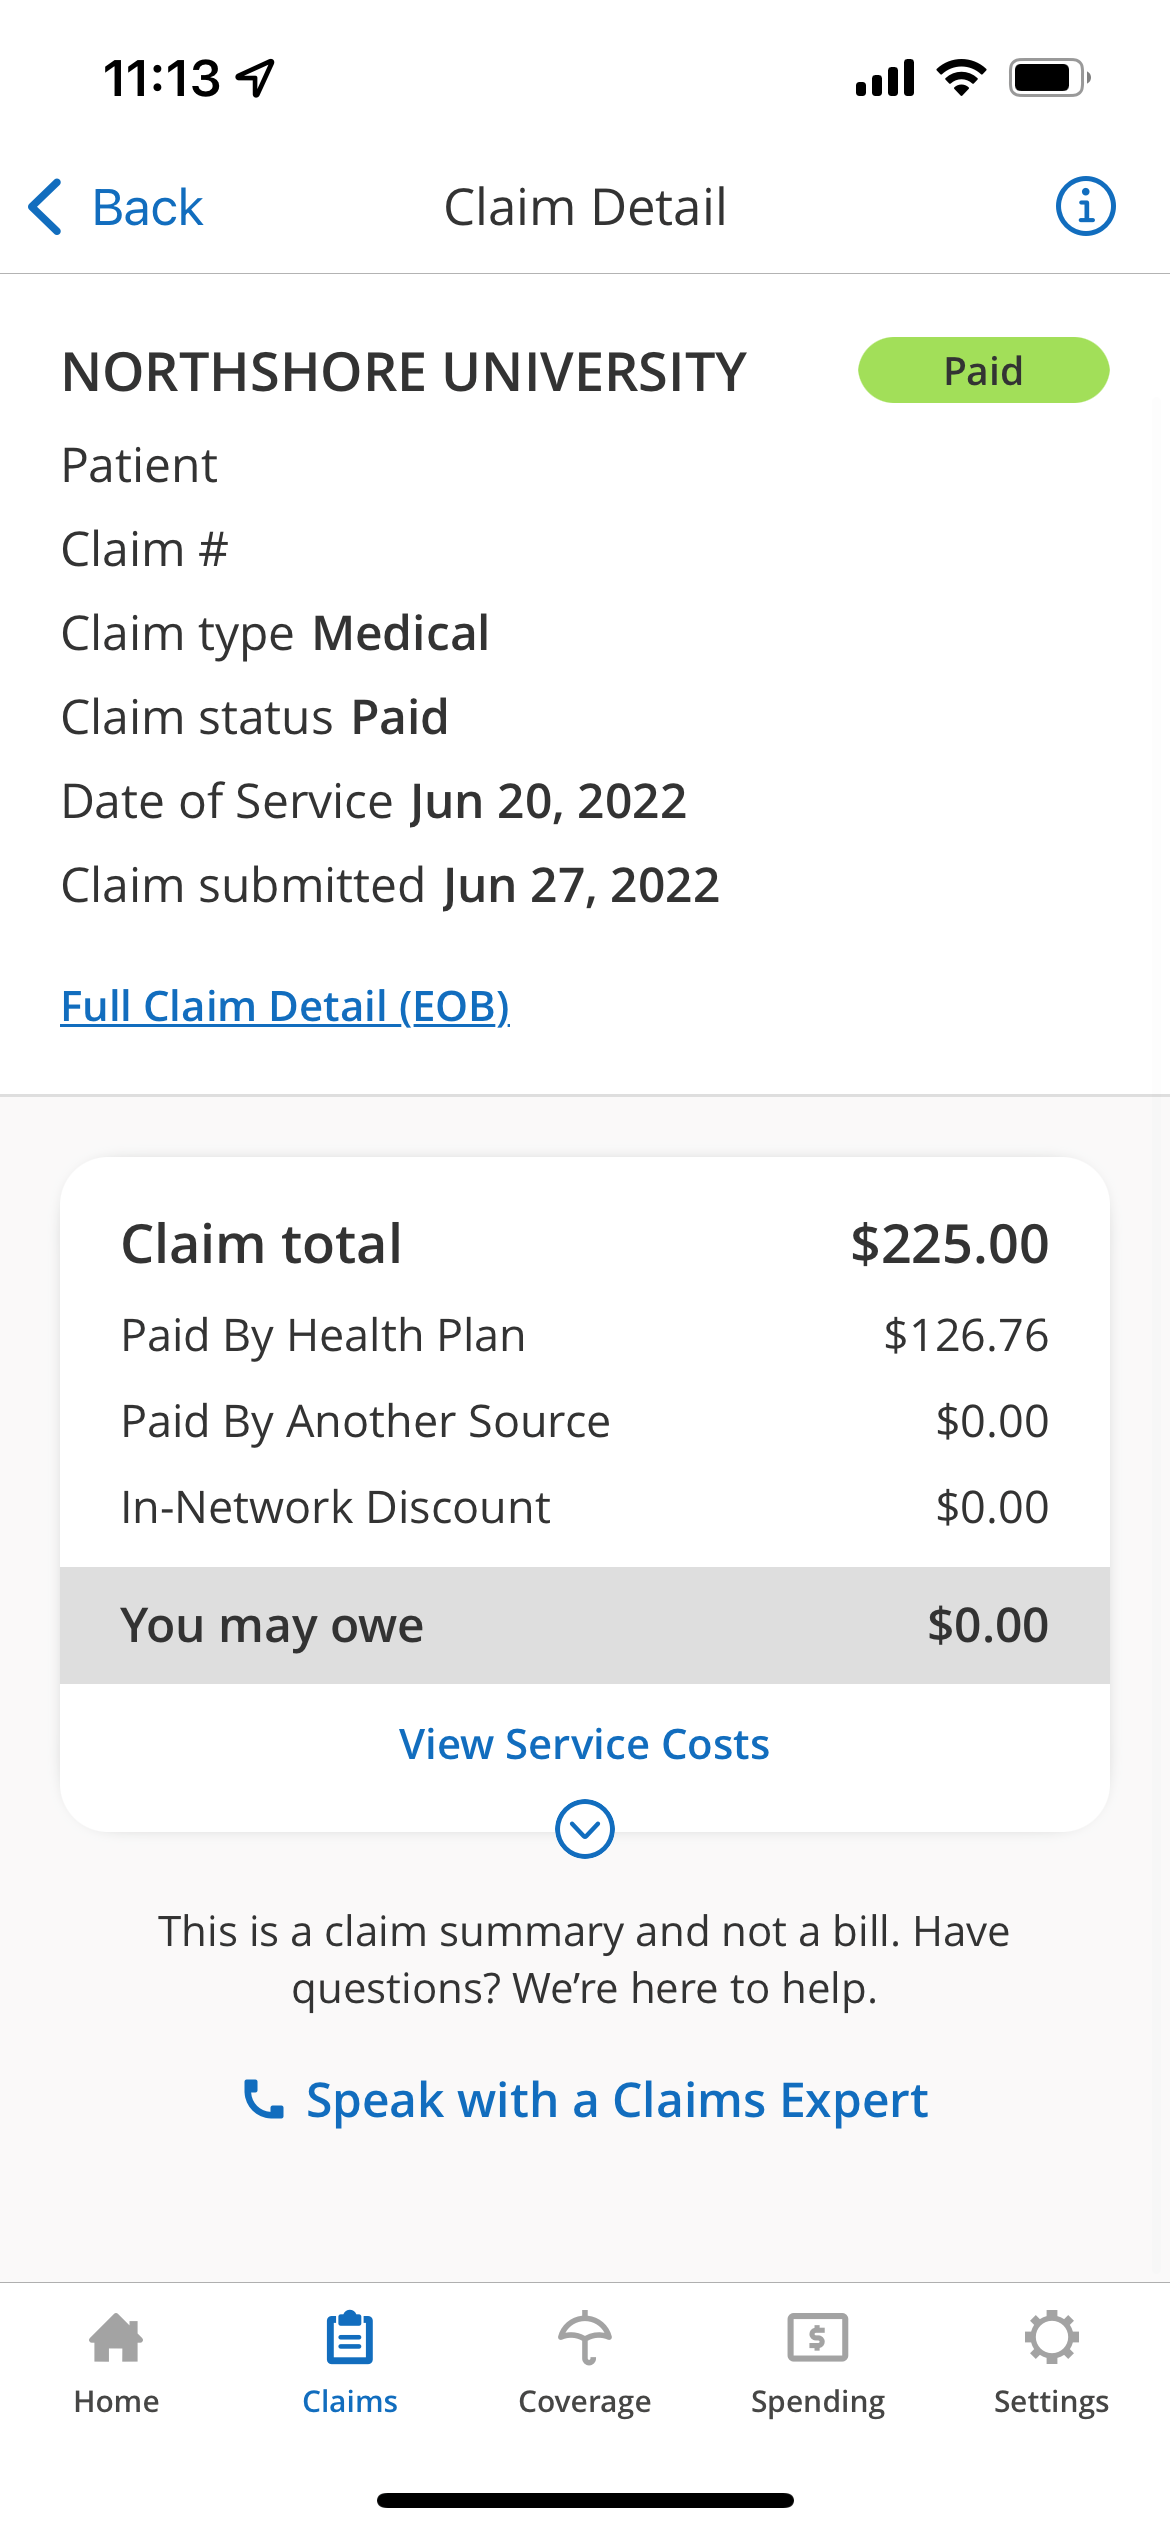Tap the green Paid status badge
Screen dimensions: 1170x2532
point(984,370)
